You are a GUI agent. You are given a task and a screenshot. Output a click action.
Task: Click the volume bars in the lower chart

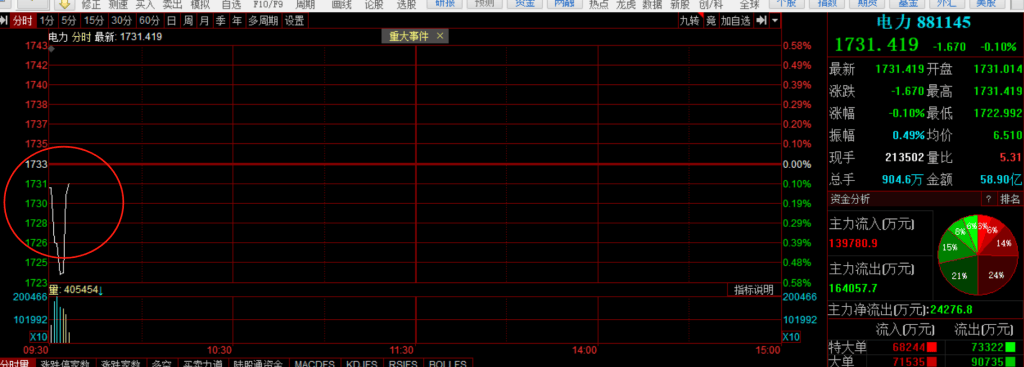[60, 321]
